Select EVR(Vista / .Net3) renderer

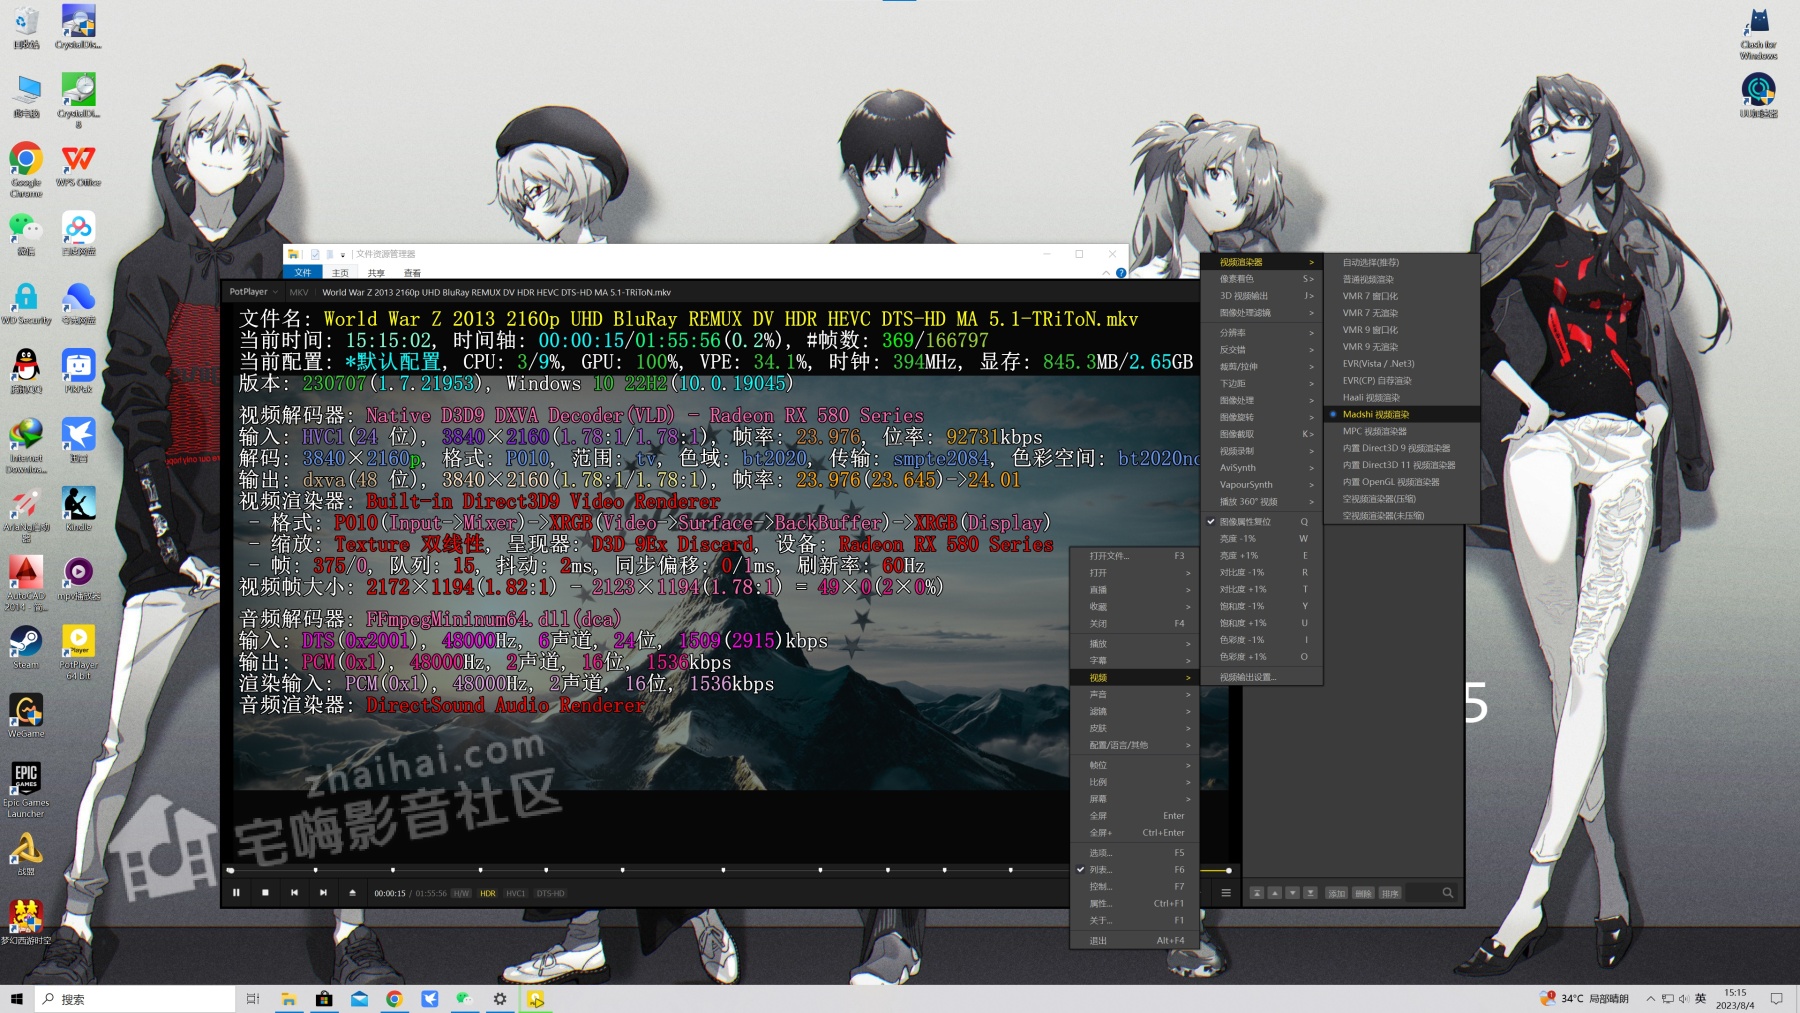coord(1402,364)
